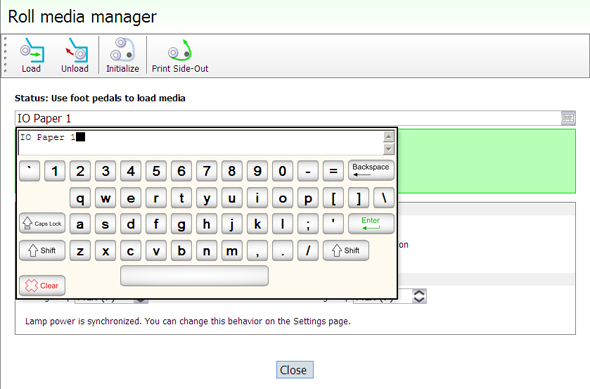Adjust the lamp power stepper arrows
This screenshot has width=590, height=389.
click(x=419, y=296)
